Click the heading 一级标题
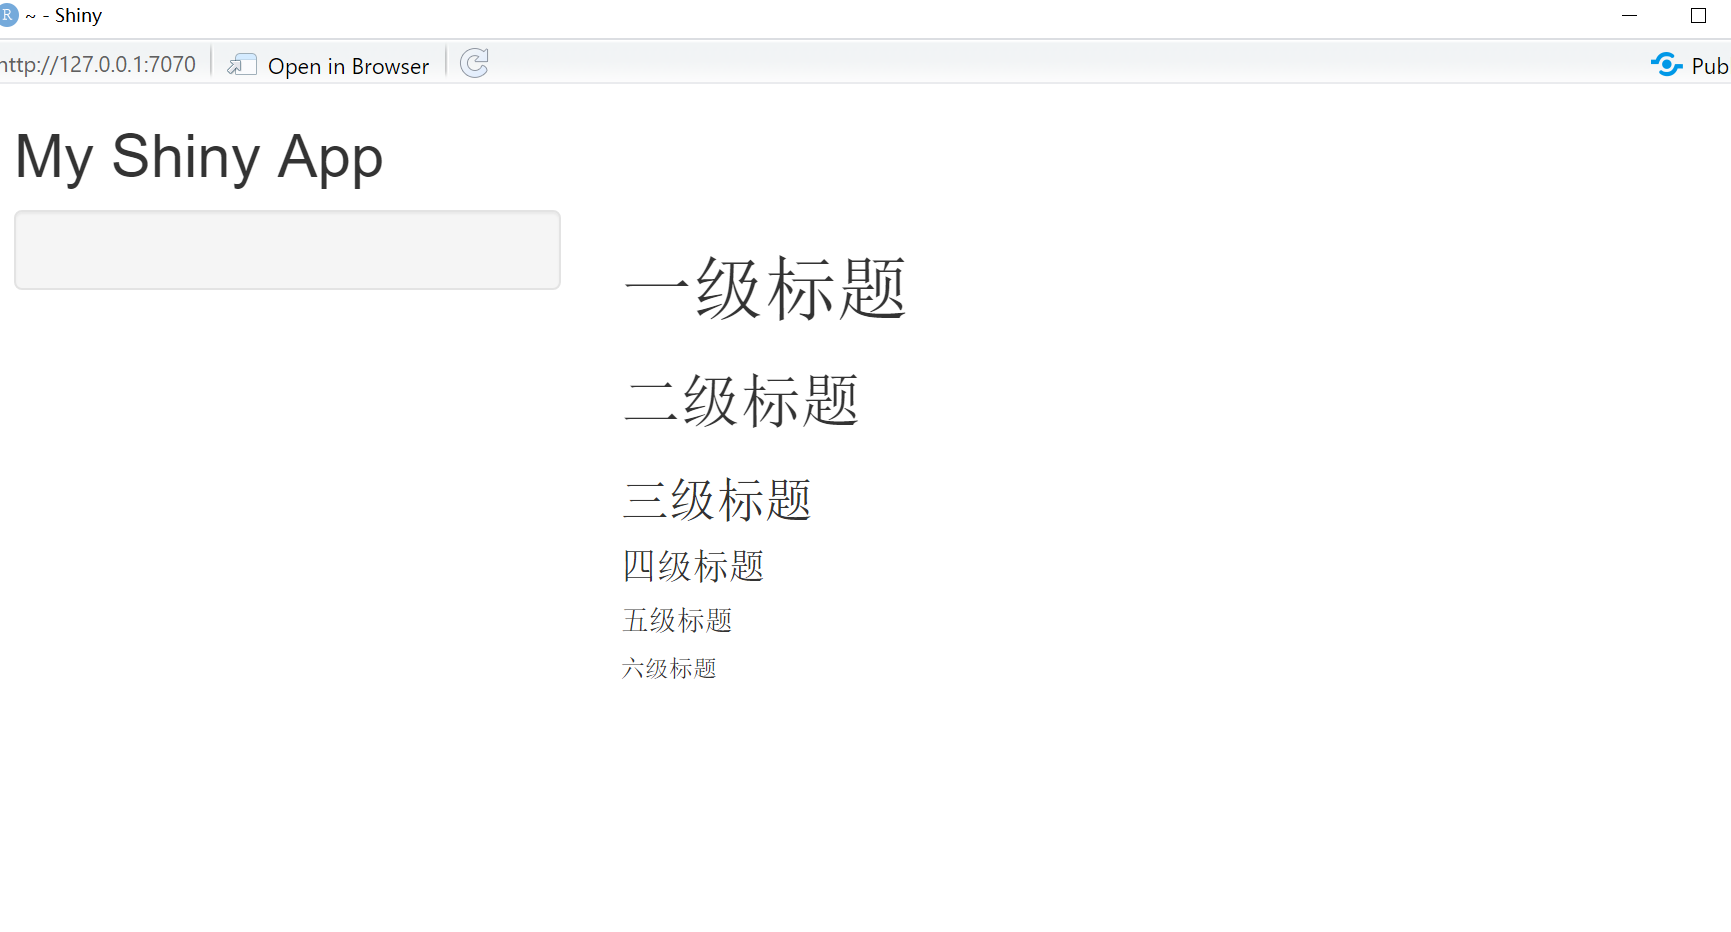 pos(765,288)
